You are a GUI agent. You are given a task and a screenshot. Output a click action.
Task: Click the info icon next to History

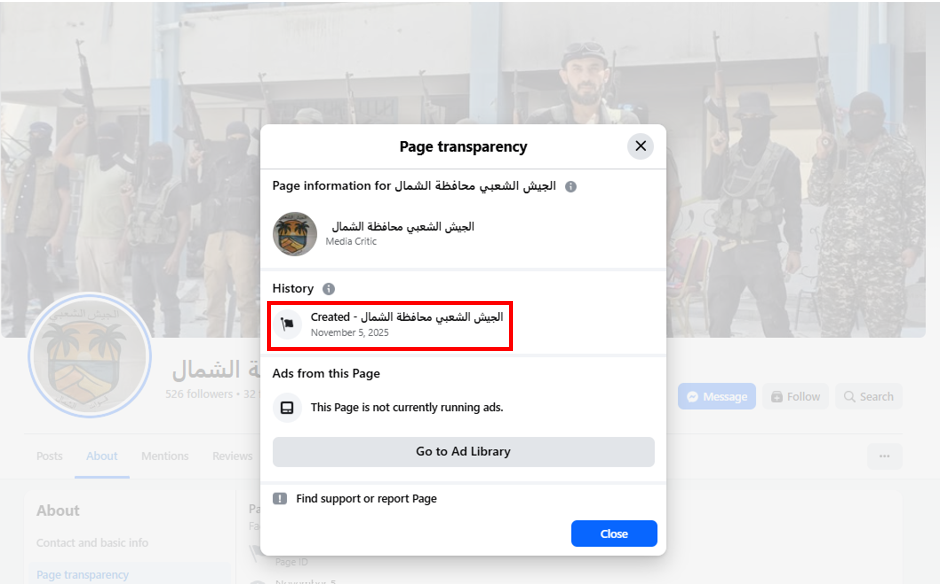[x=329, y=289]
